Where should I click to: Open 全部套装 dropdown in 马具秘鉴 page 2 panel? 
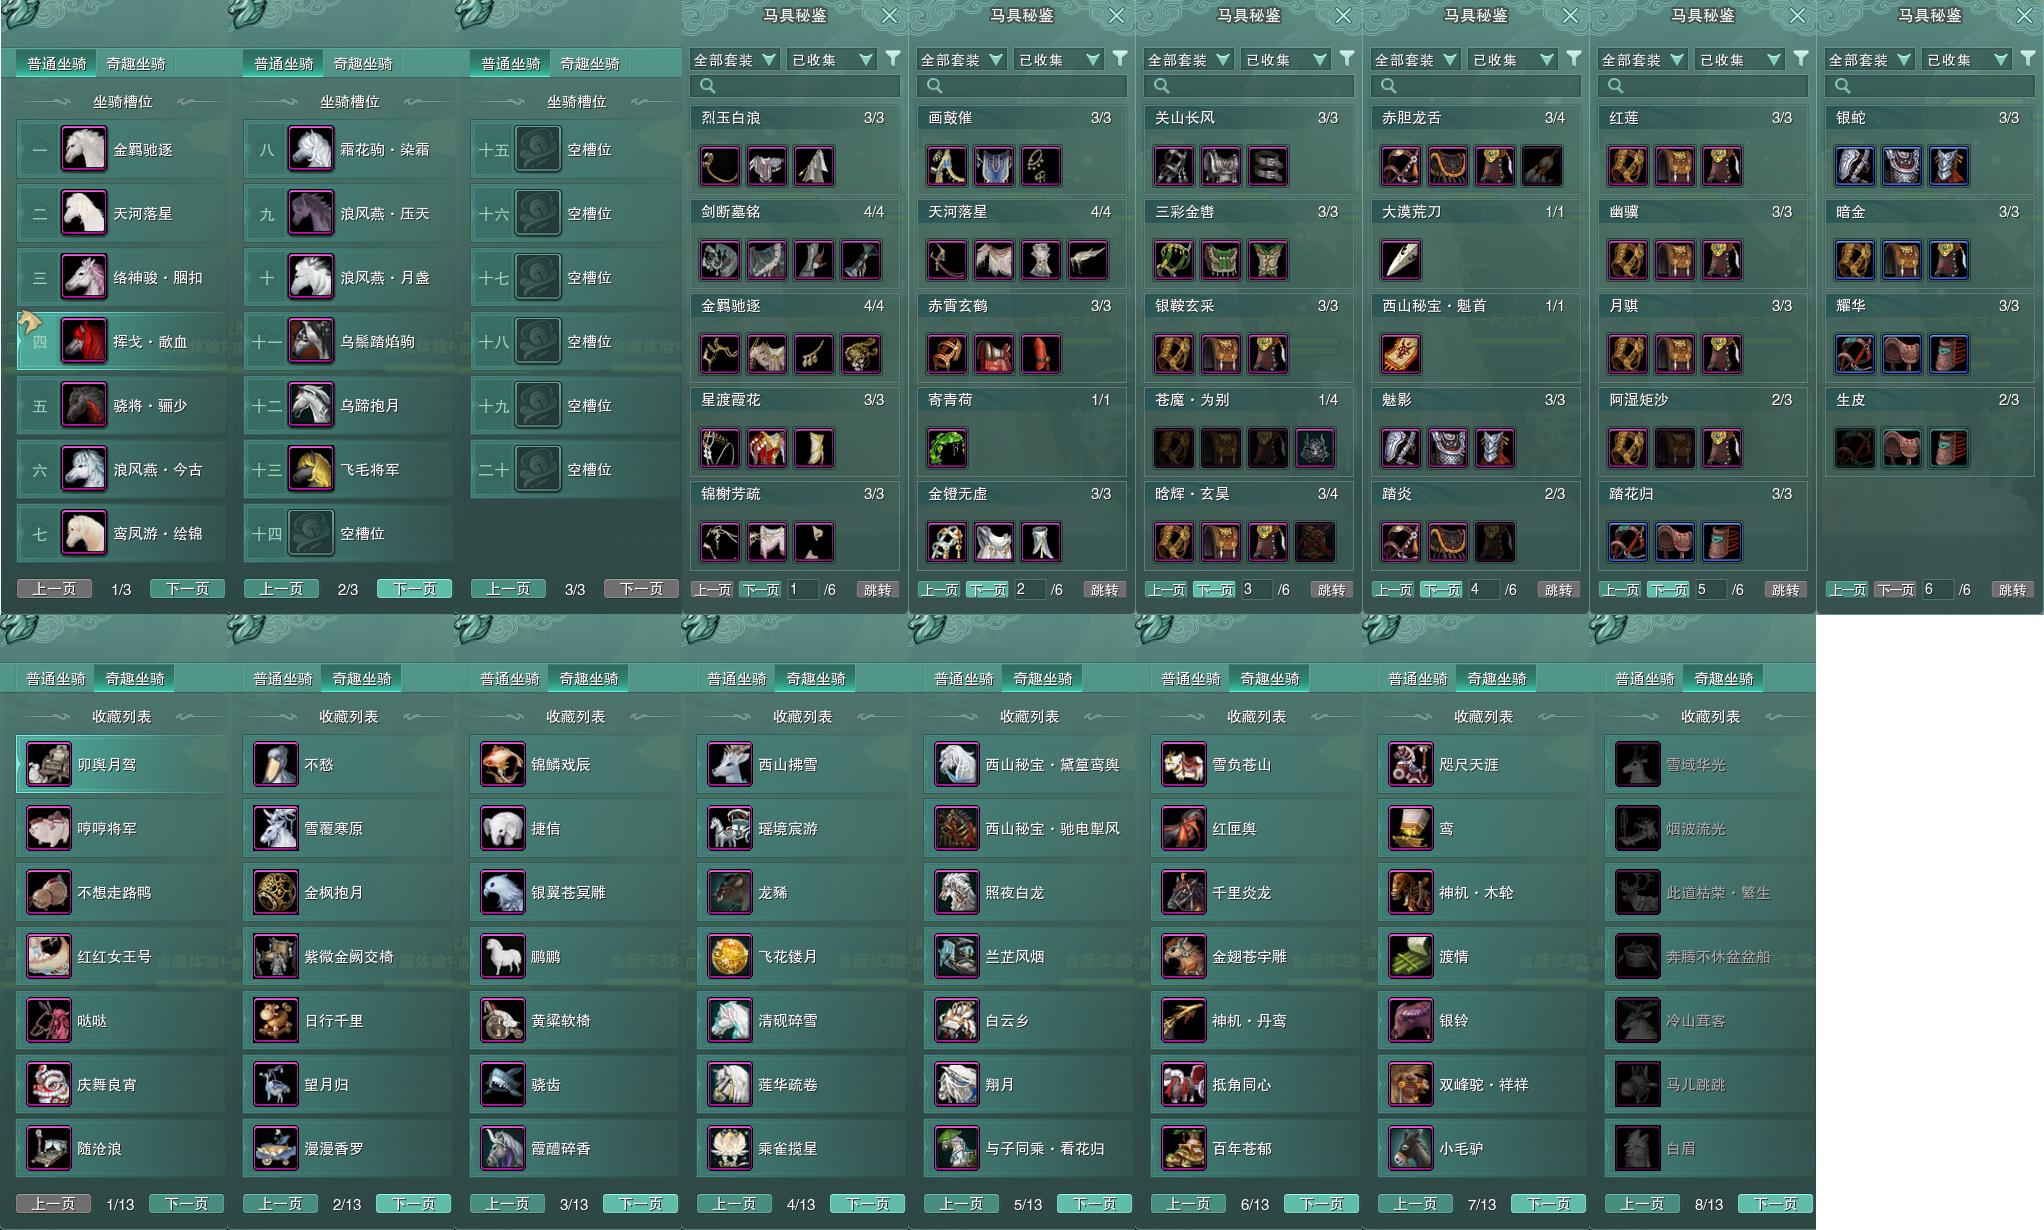point(961,60)
